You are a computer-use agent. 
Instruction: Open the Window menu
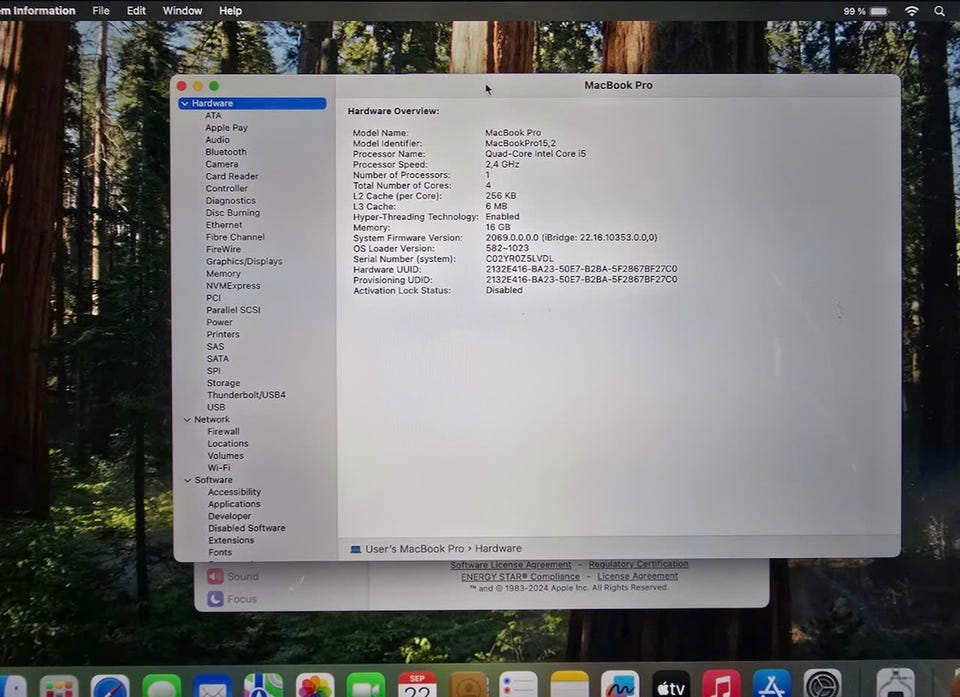pyautogui.click(x=182, y=11)
